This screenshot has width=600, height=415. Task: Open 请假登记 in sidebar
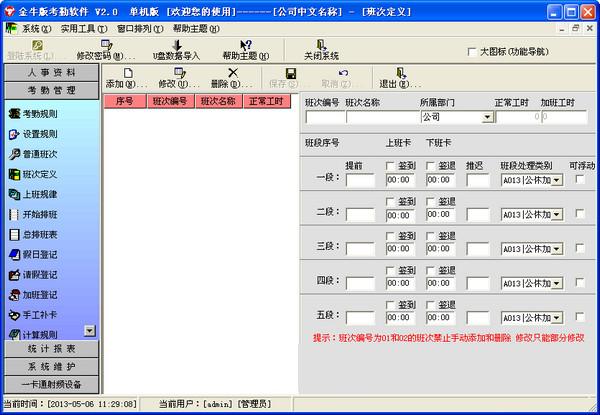click(33, 275)
